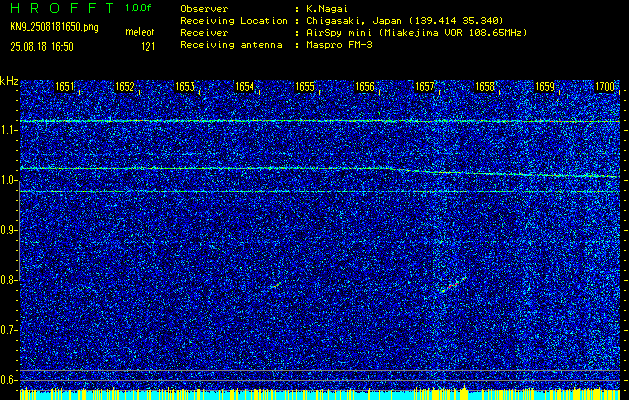This screenshot has height=400, width=629.
Task: Click the 1659 time marker
Action: click(545, 87)
